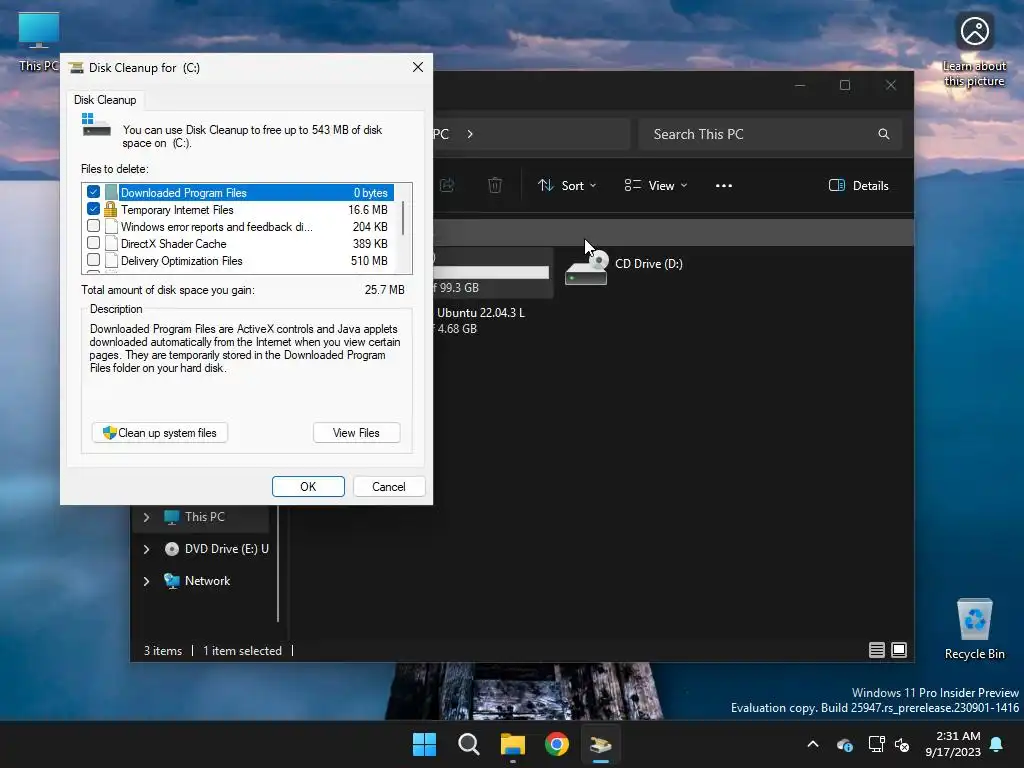The width and height of the screenshot is (1024, 768).
Task: Show hidden system tray icons
Action: 813,744
